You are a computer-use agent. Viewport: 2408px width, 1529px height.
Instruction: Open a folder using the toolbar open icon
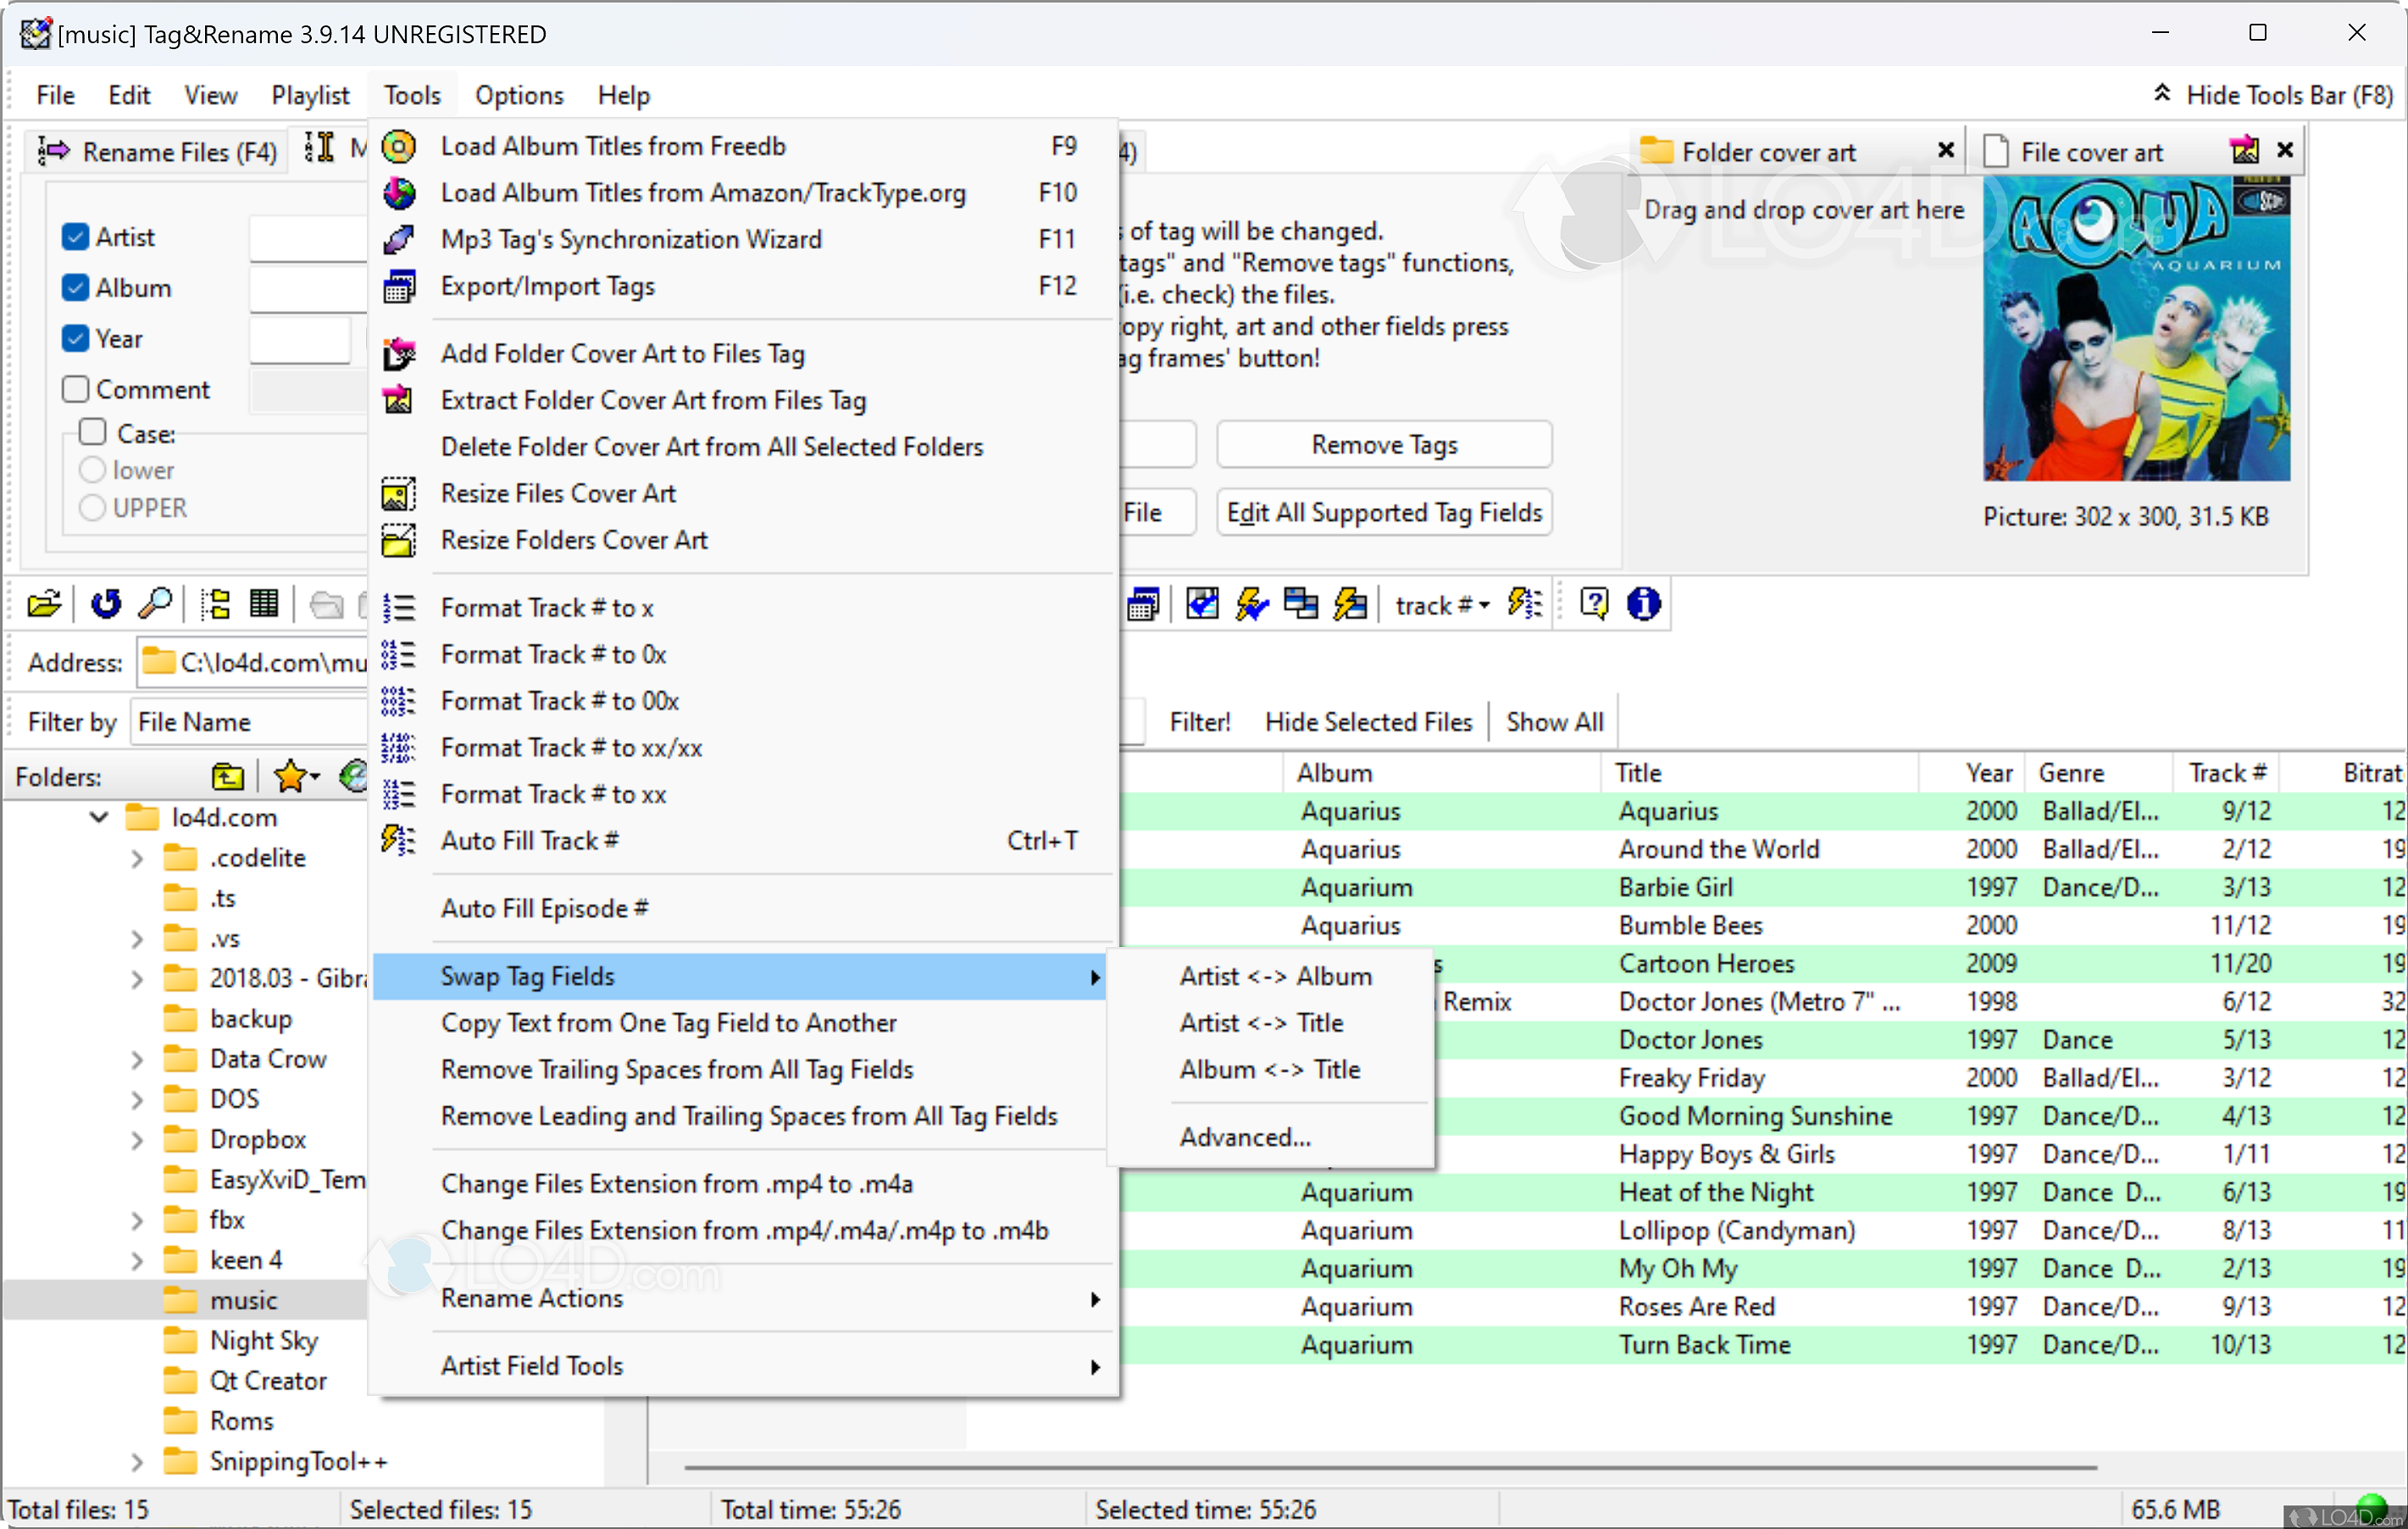(44, 604)
